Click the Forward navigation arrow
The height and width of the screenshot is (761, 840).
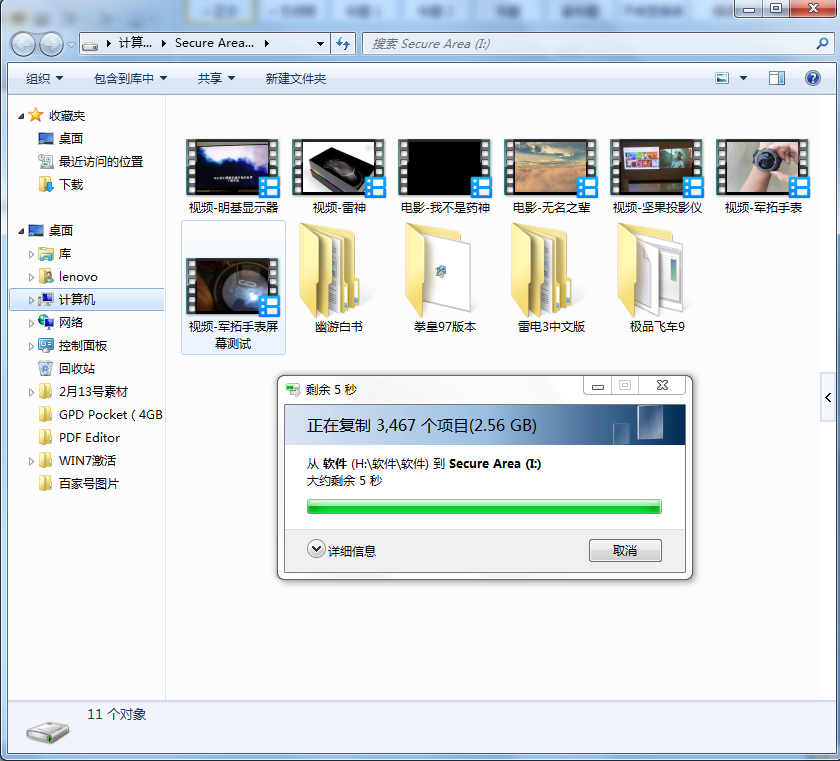click(51, 44)
